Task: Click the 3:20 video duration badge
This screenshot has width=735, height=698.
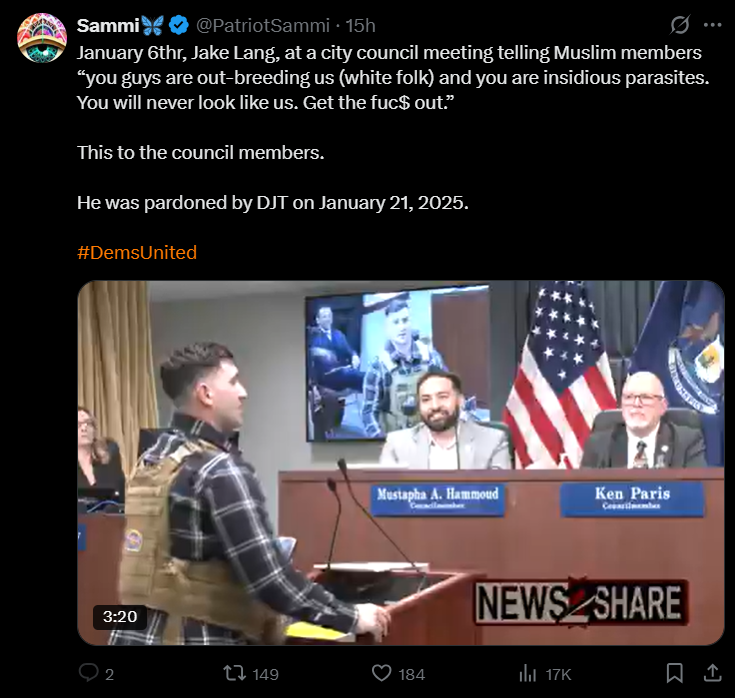Action: [120, 616]
